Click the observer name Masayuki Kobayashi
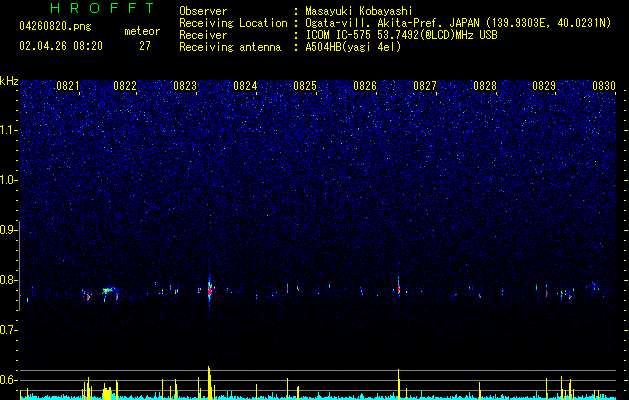 (359, 11)
